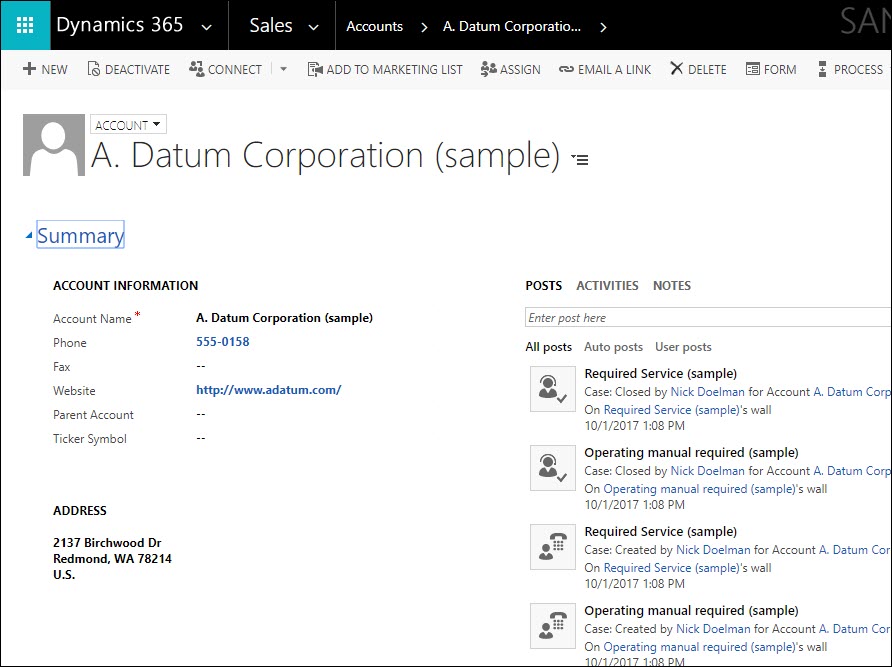
Task: Click the Assign people icon
Action: 488,69
